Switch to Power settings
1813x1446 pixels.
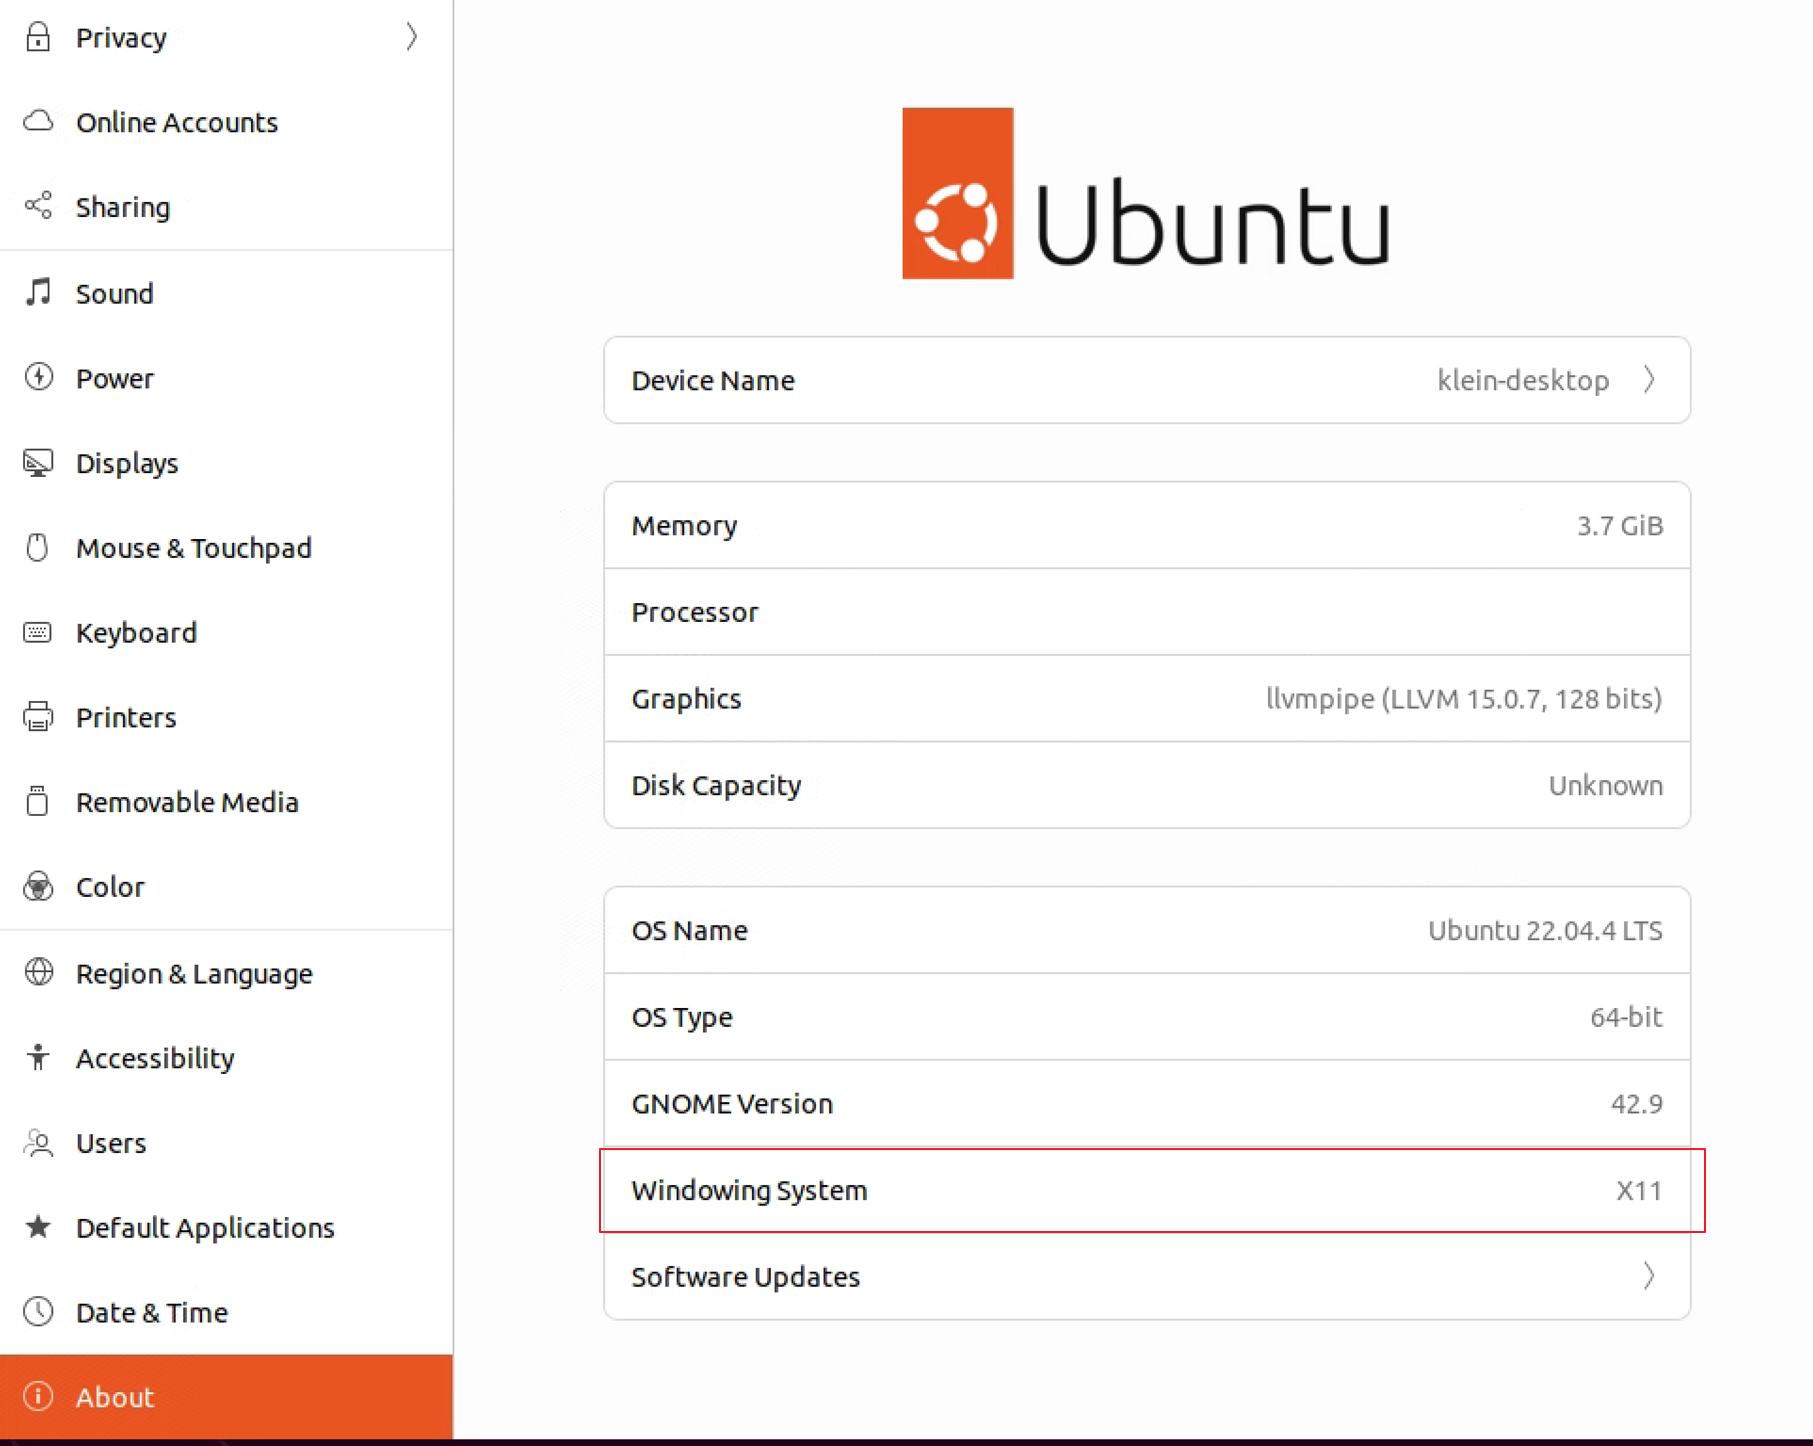(226, 378)
